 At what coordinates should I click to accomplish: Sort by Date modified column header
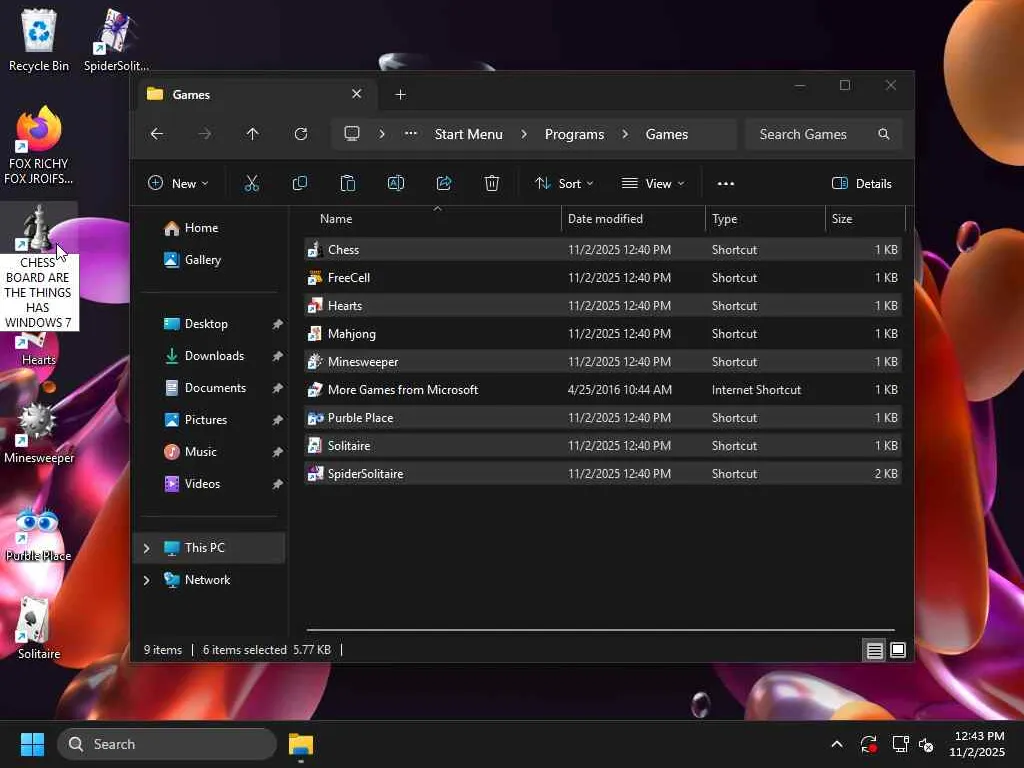pyautogui.click(x=633, y=219)
